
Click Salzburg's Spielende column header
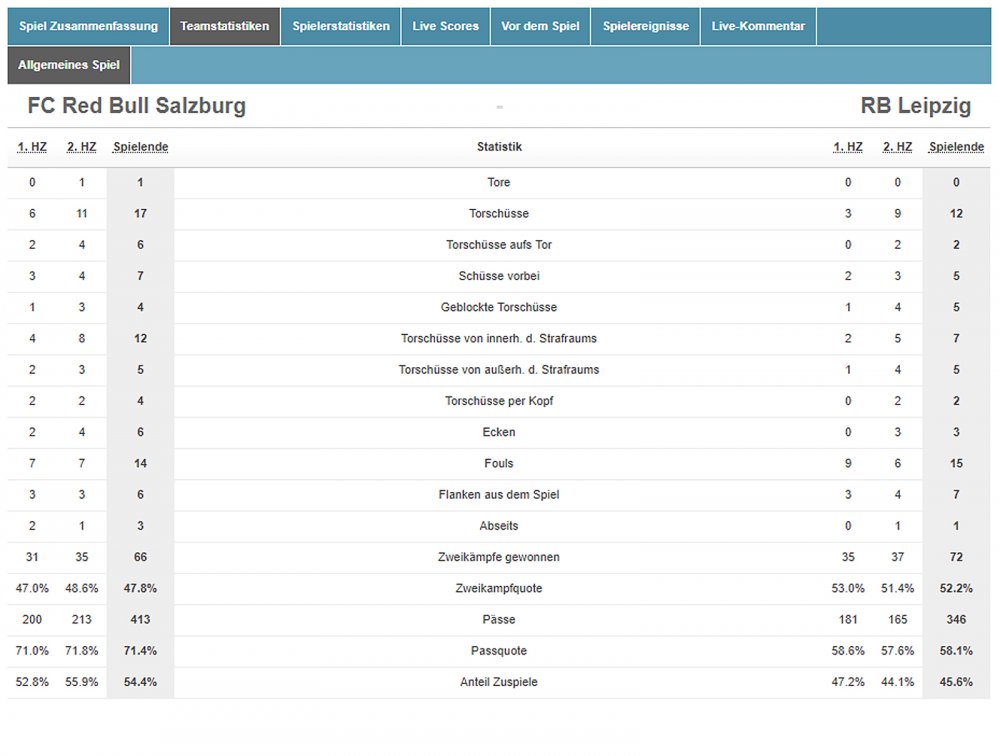(140, 147)
